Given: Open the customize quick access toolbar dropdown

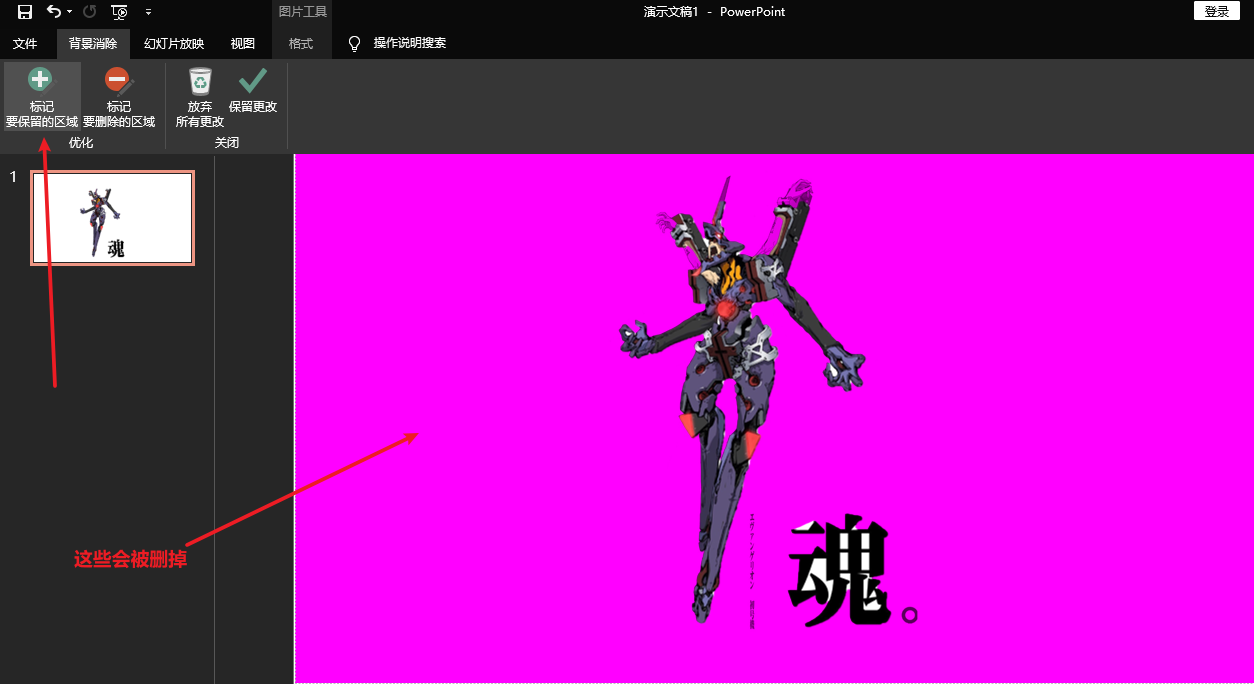Looking at the screenshot, I should 148,12.
